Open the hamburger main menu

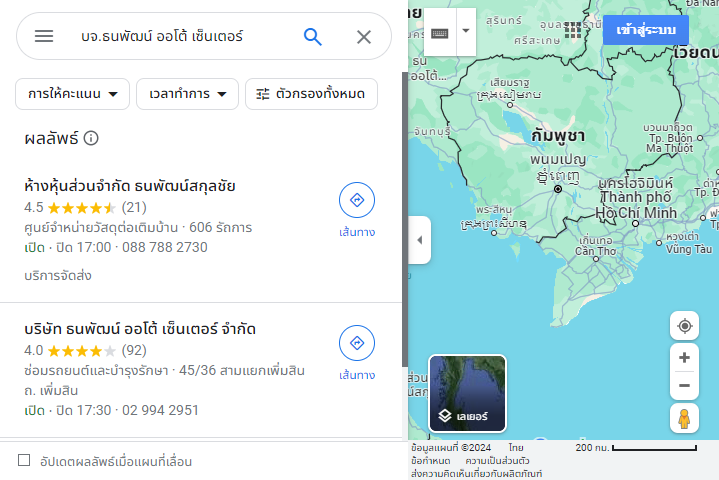[x=44, y=36]
